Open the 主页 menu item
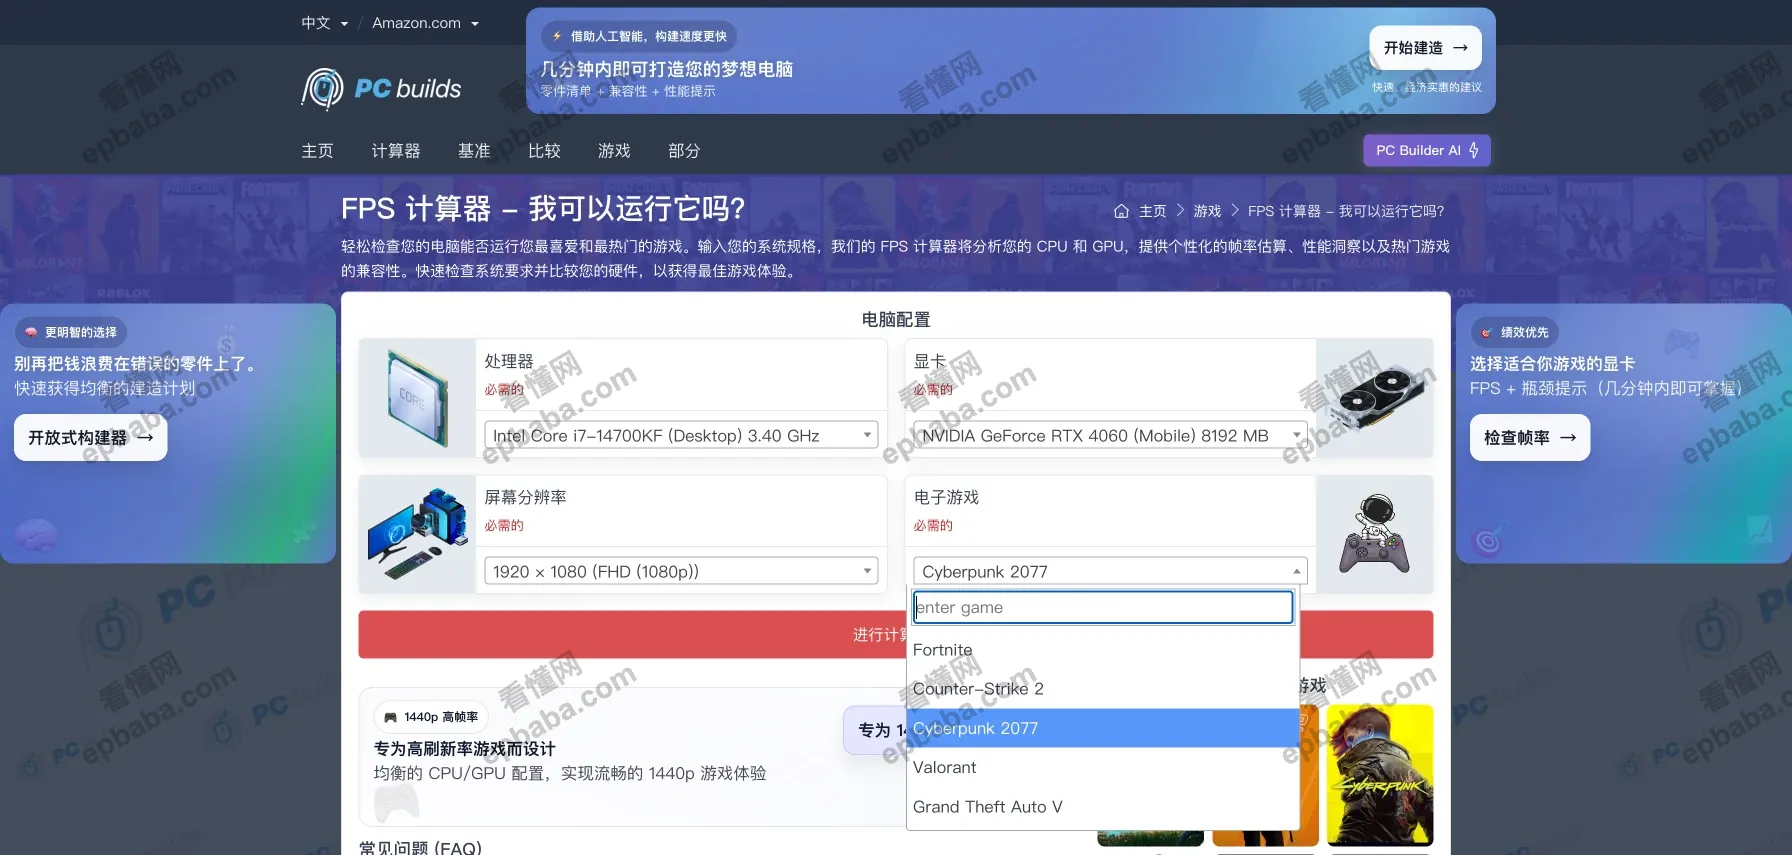Image resolution: width=1792 pixels, height=855 pixels. (x=317, y=151)
